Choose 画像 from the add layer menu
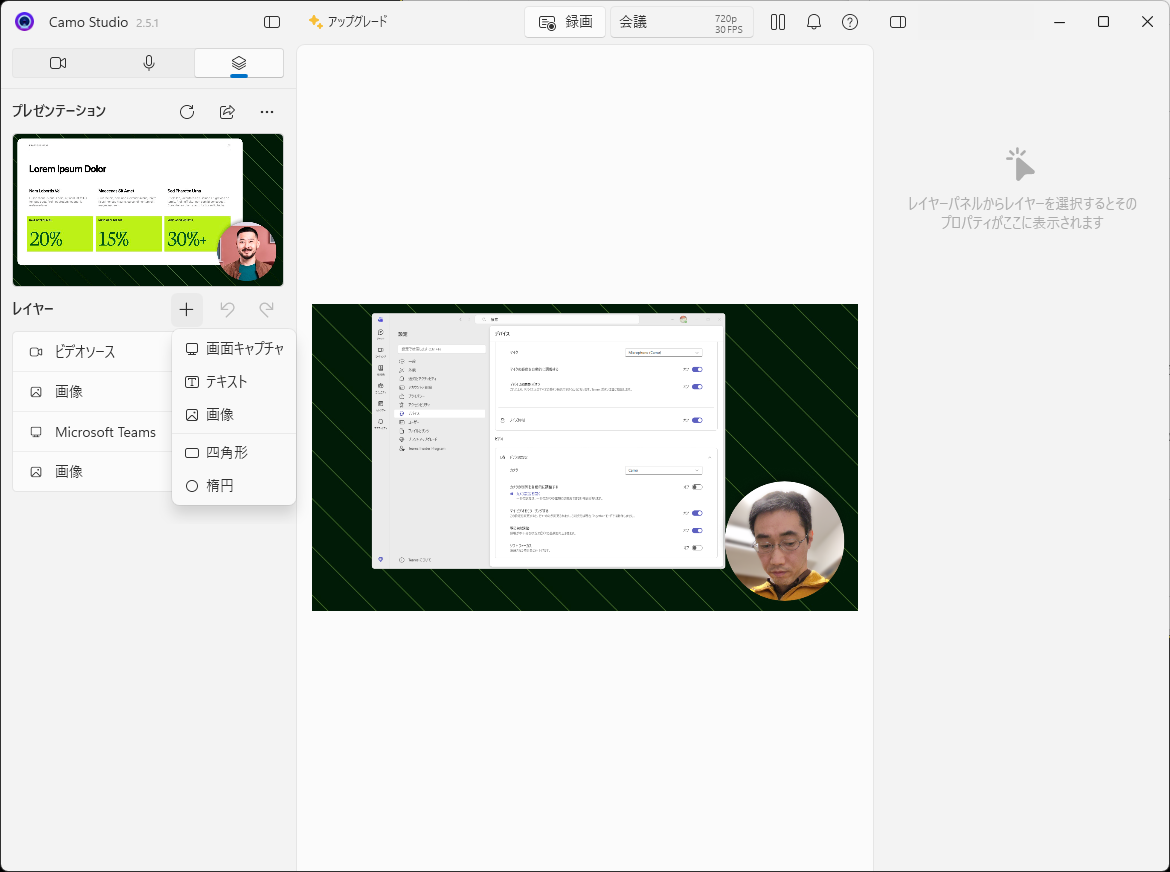This screenshot has height=872, width=1170. 234,415
